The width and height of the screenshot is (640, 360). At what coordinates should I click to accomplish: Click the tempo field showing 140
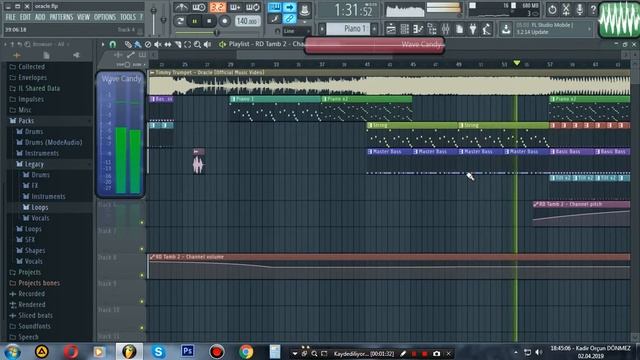coord(247,21)
